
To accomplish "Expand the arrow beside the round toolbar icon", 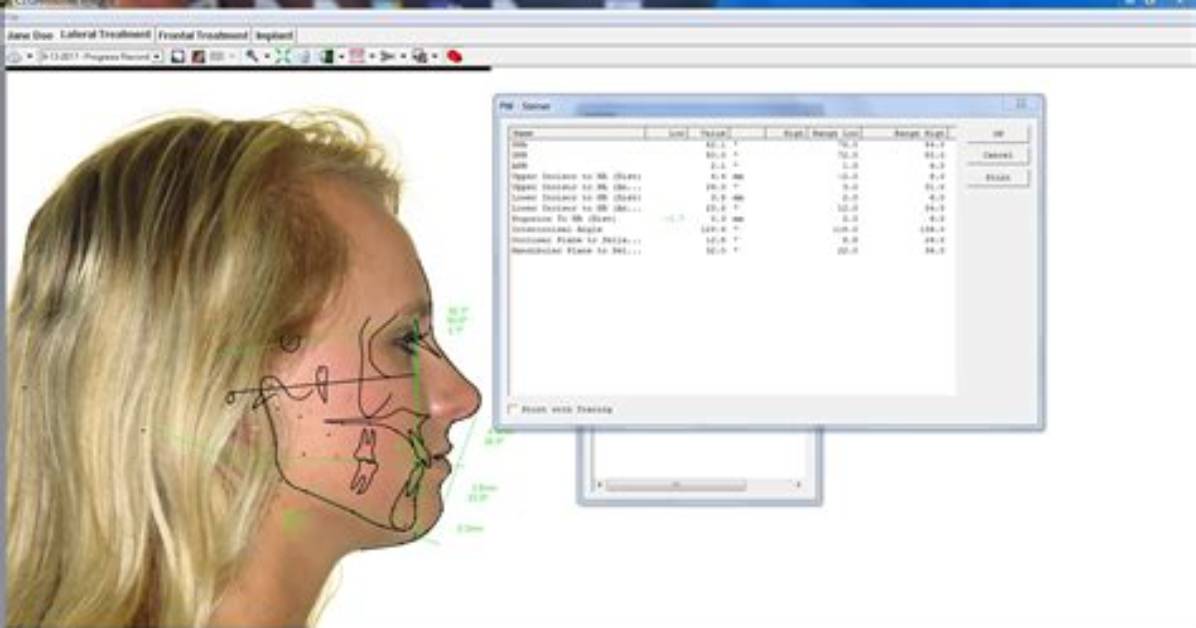I will [x=30, y=56].
